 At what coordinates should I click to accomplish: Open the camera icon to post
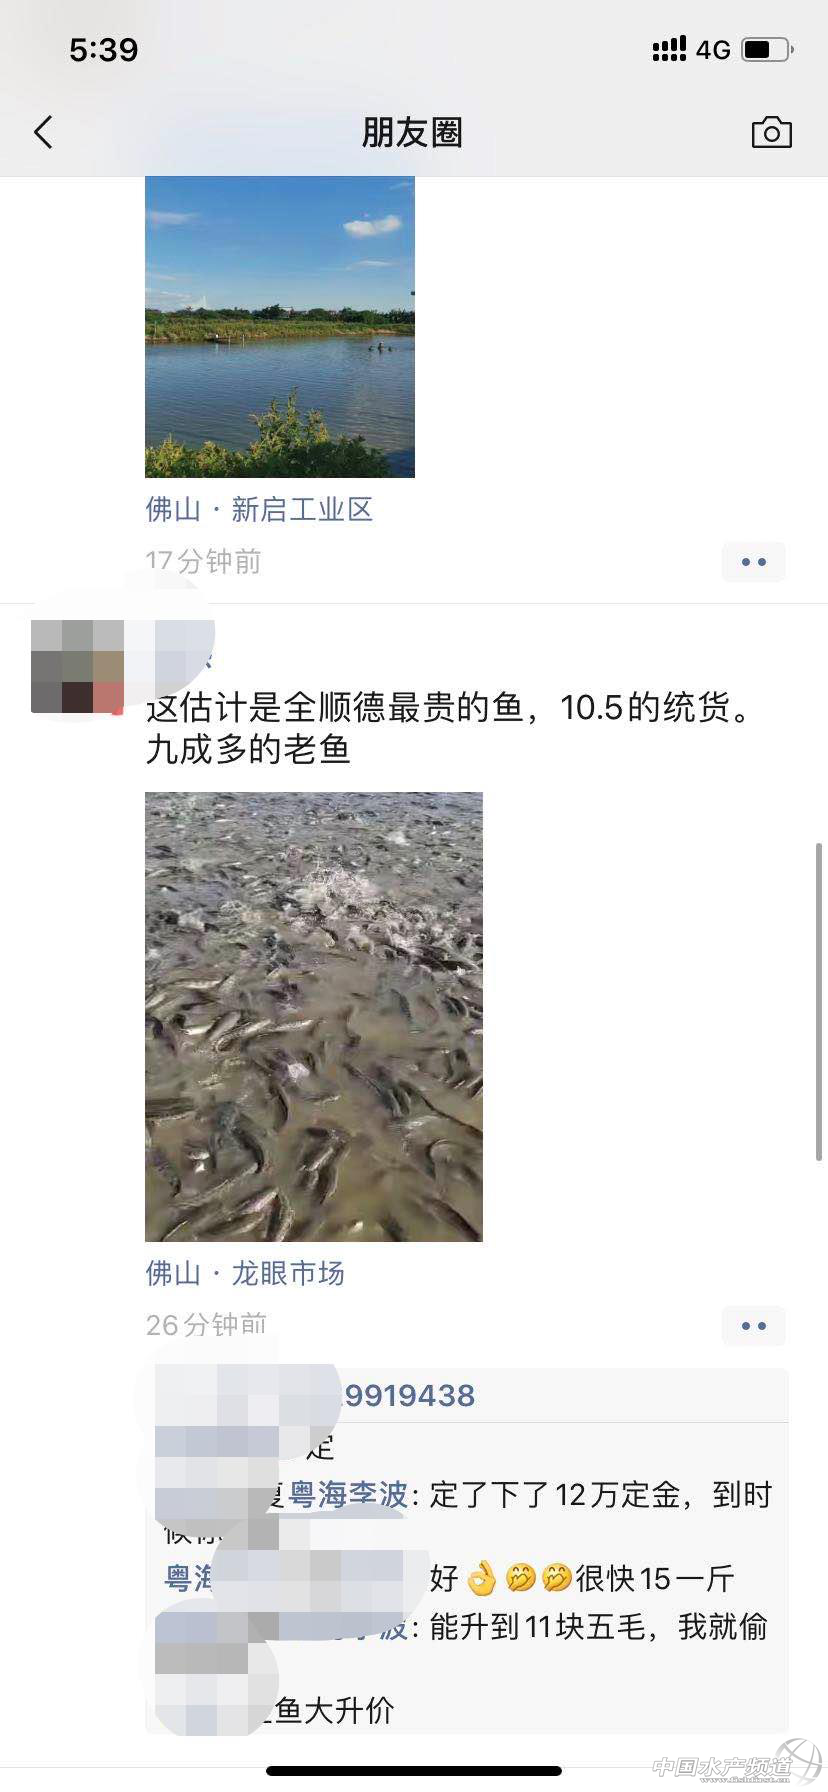(771, 132)
